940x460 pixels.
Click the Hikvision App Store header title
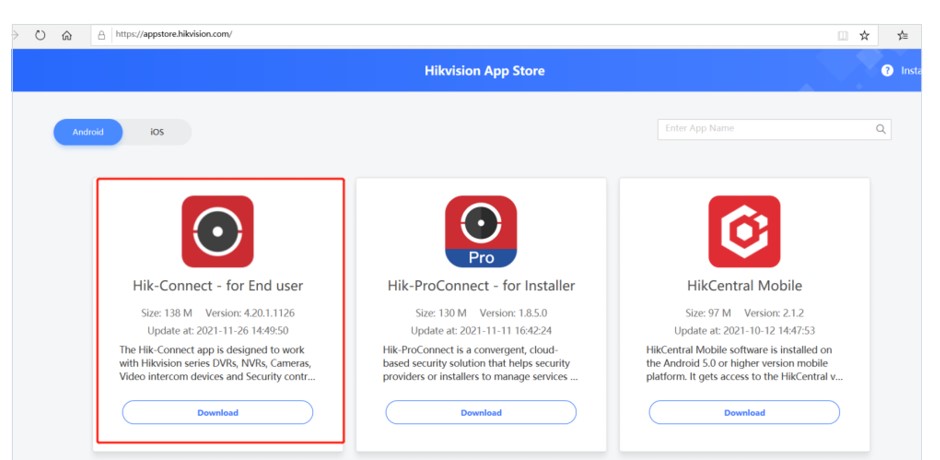point(484,71)
